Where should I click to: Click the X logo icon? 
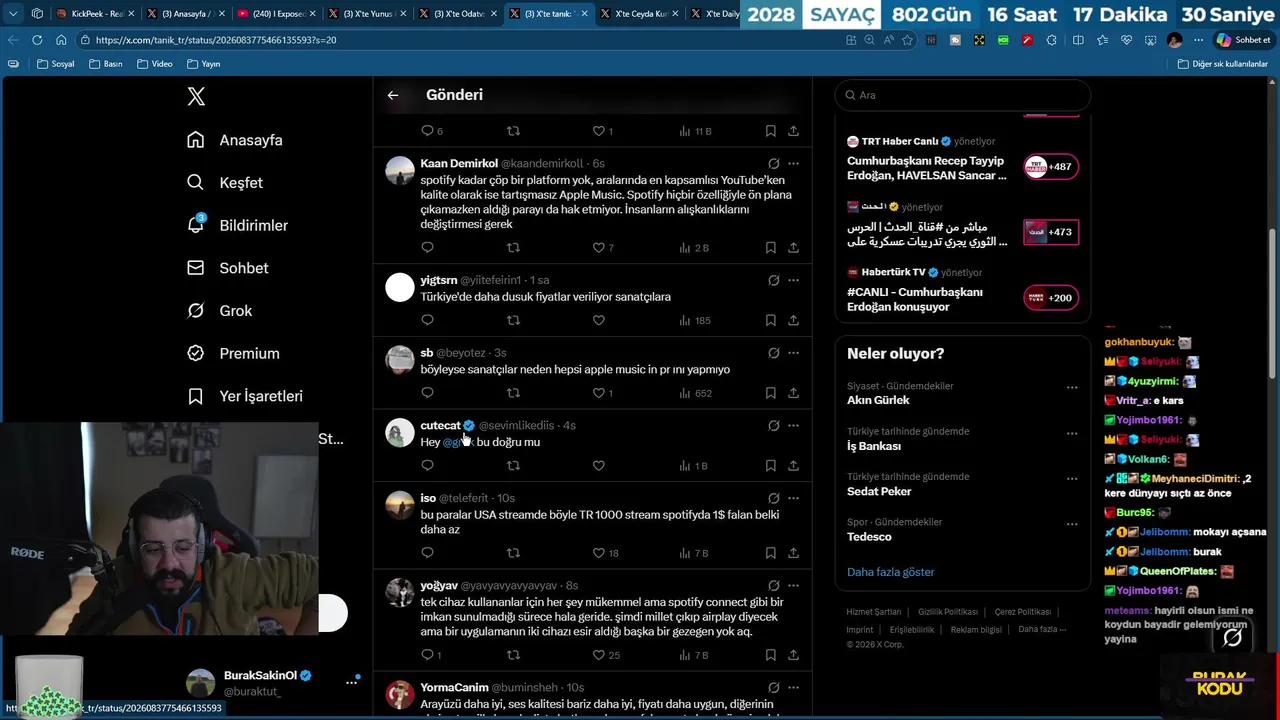pos(196,96)
